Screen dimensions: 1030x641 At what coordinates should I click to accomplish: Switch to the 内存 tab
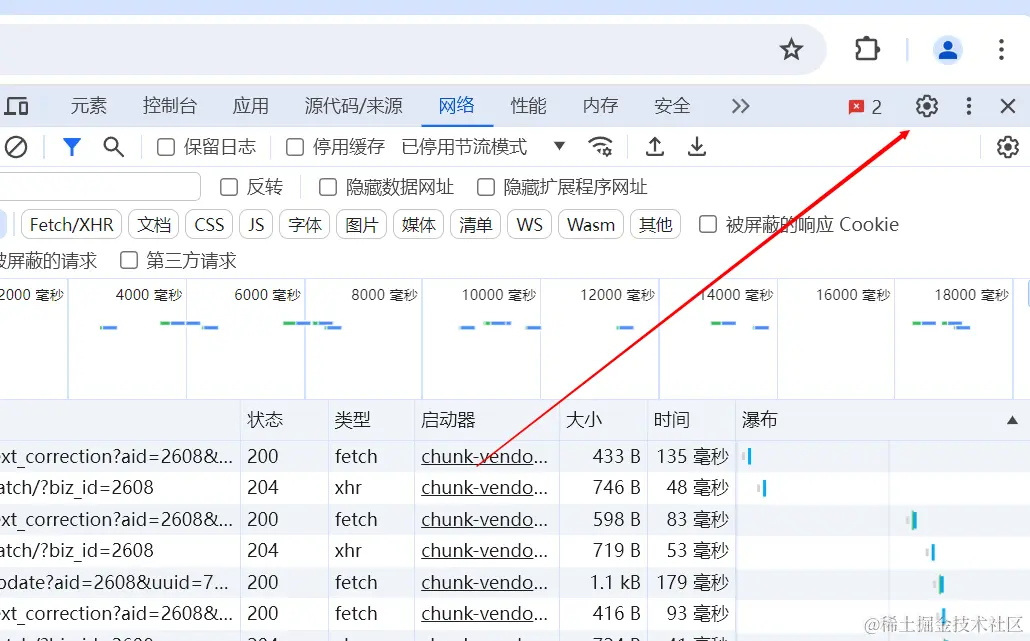(x=600, y=106)
